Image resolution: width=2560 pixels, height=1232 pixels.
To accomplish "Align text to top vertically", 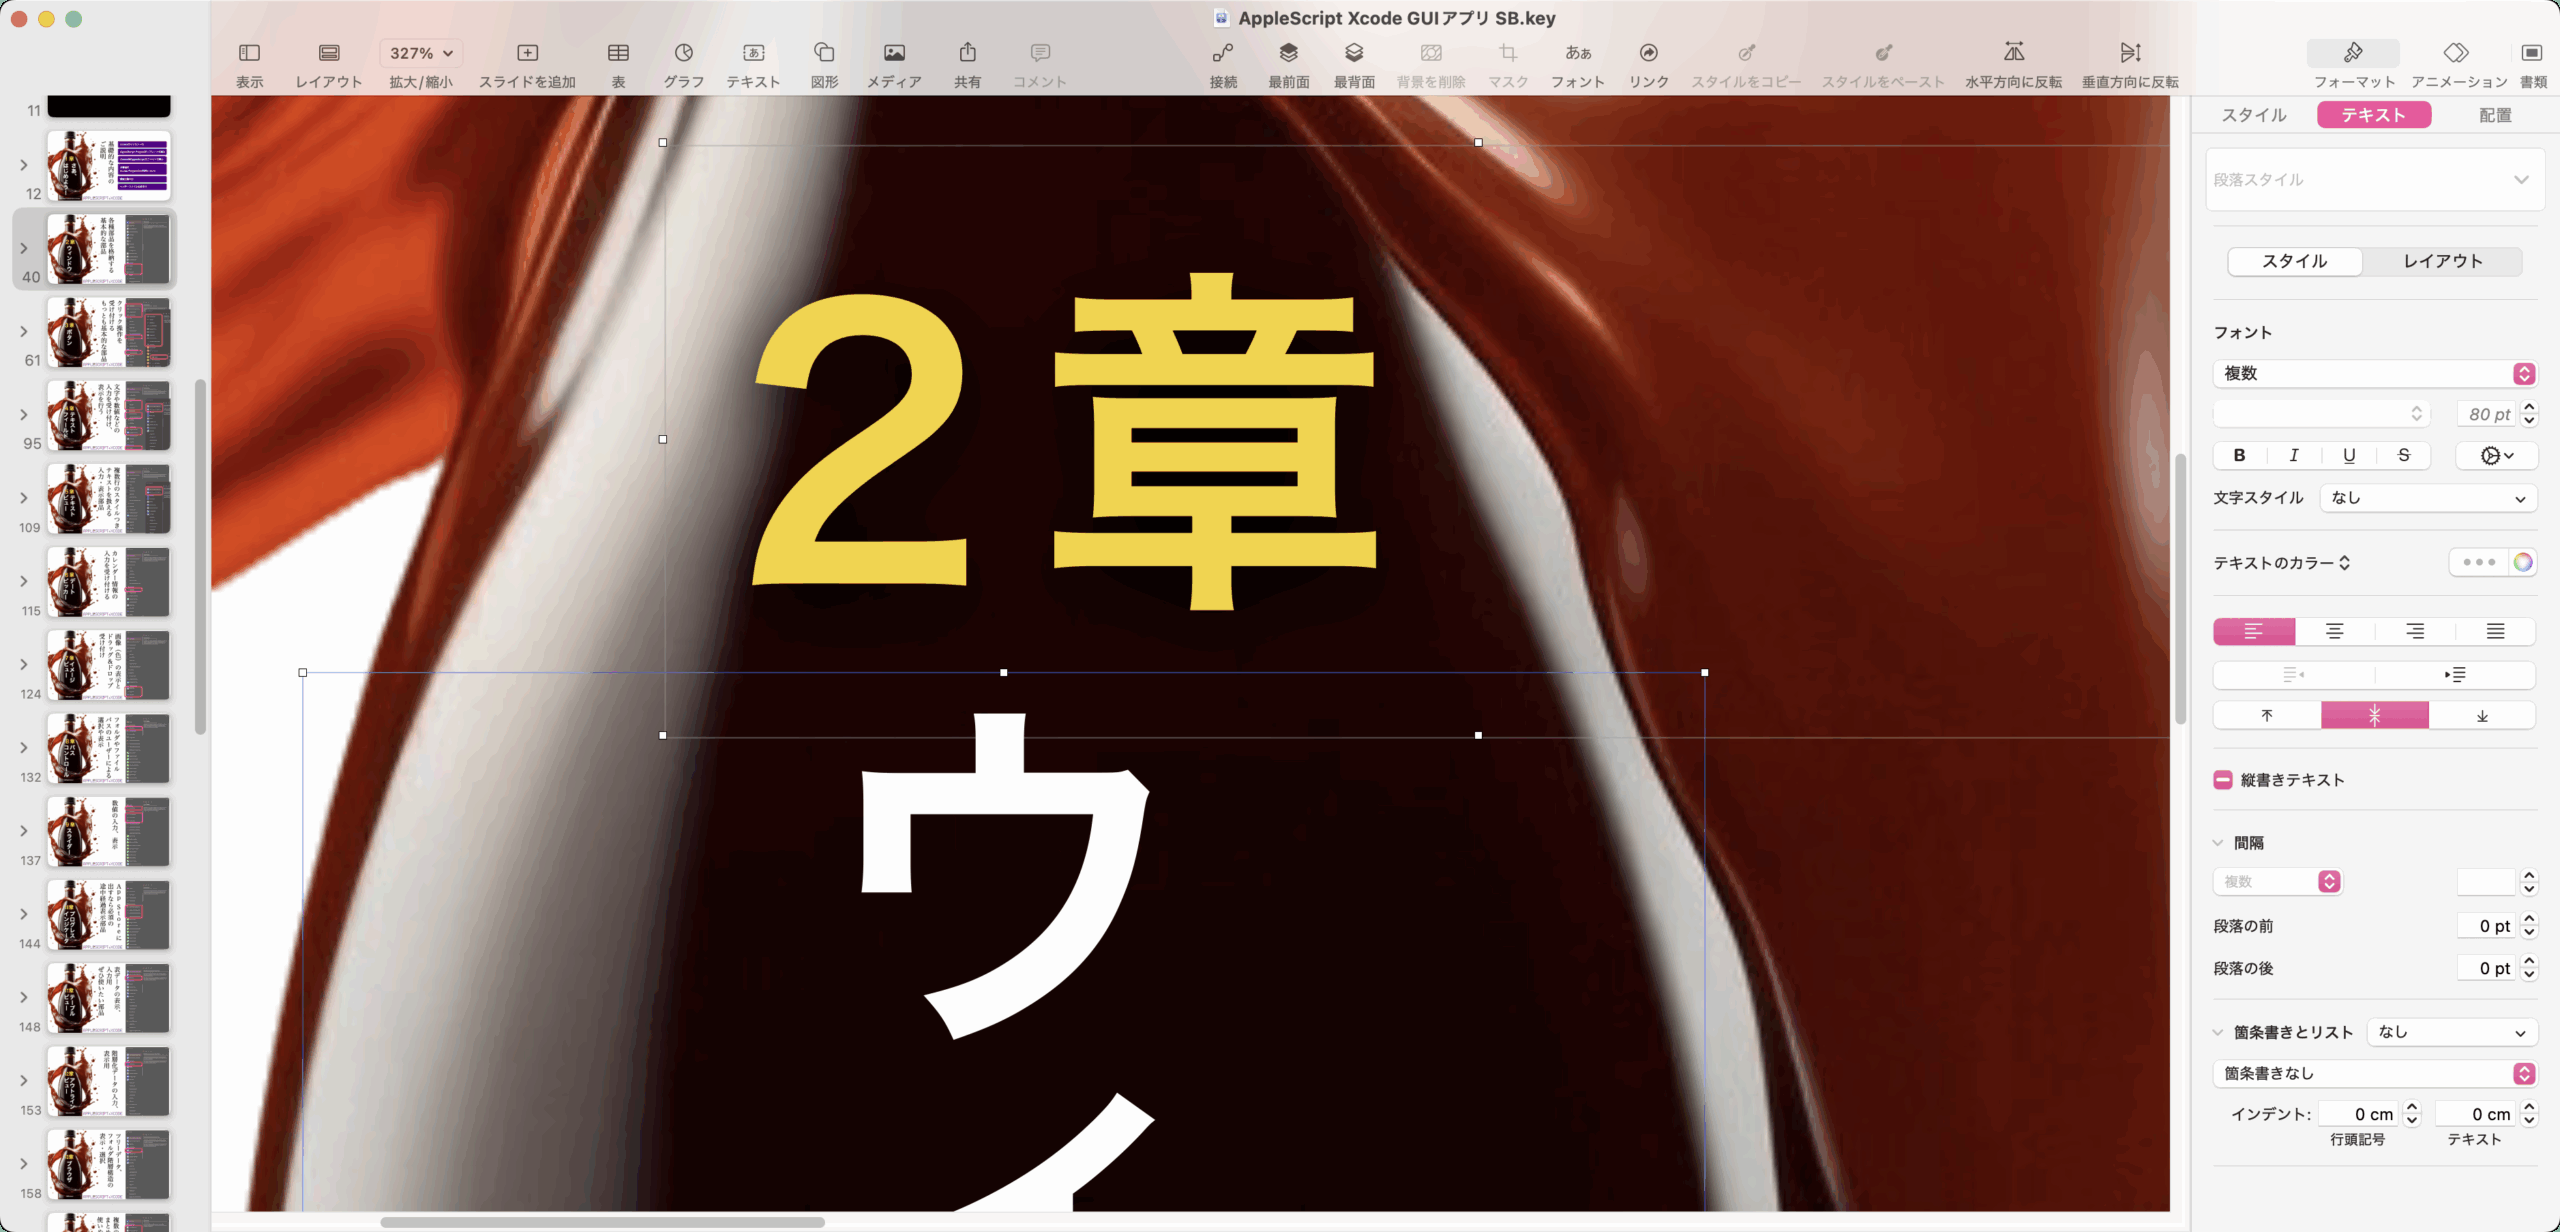I will [2267, 715].
